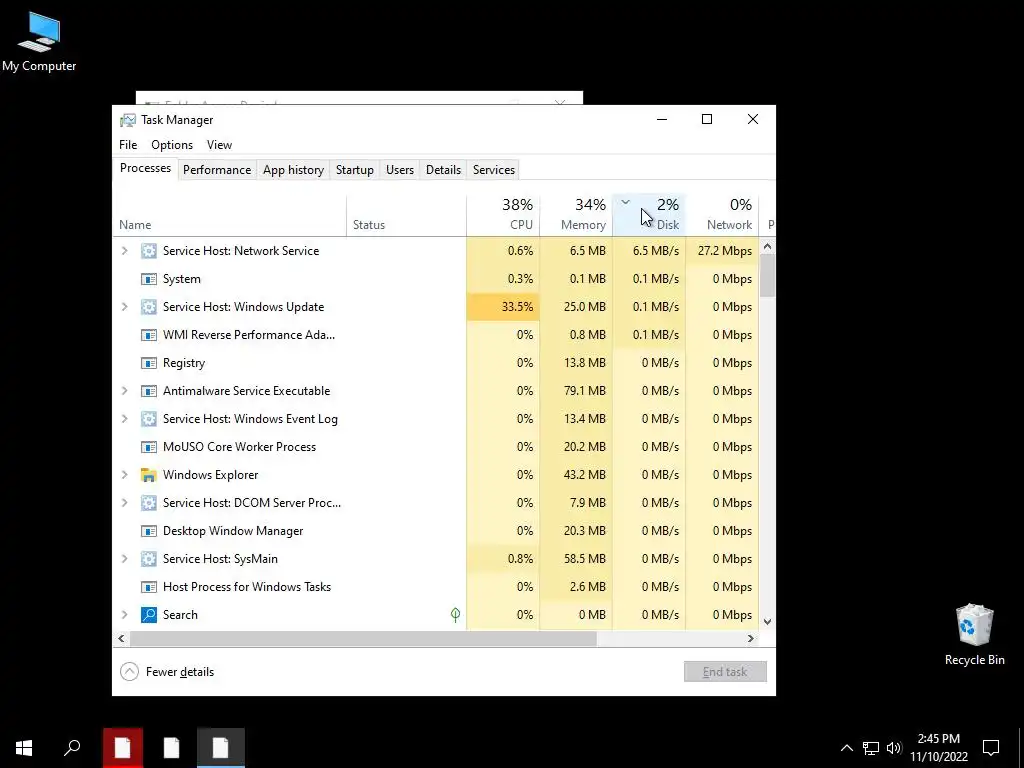The width and height of the screenshot is (1024, 768).
Task: Select the 79.1 MB memory value
Action: coord(584,391)
